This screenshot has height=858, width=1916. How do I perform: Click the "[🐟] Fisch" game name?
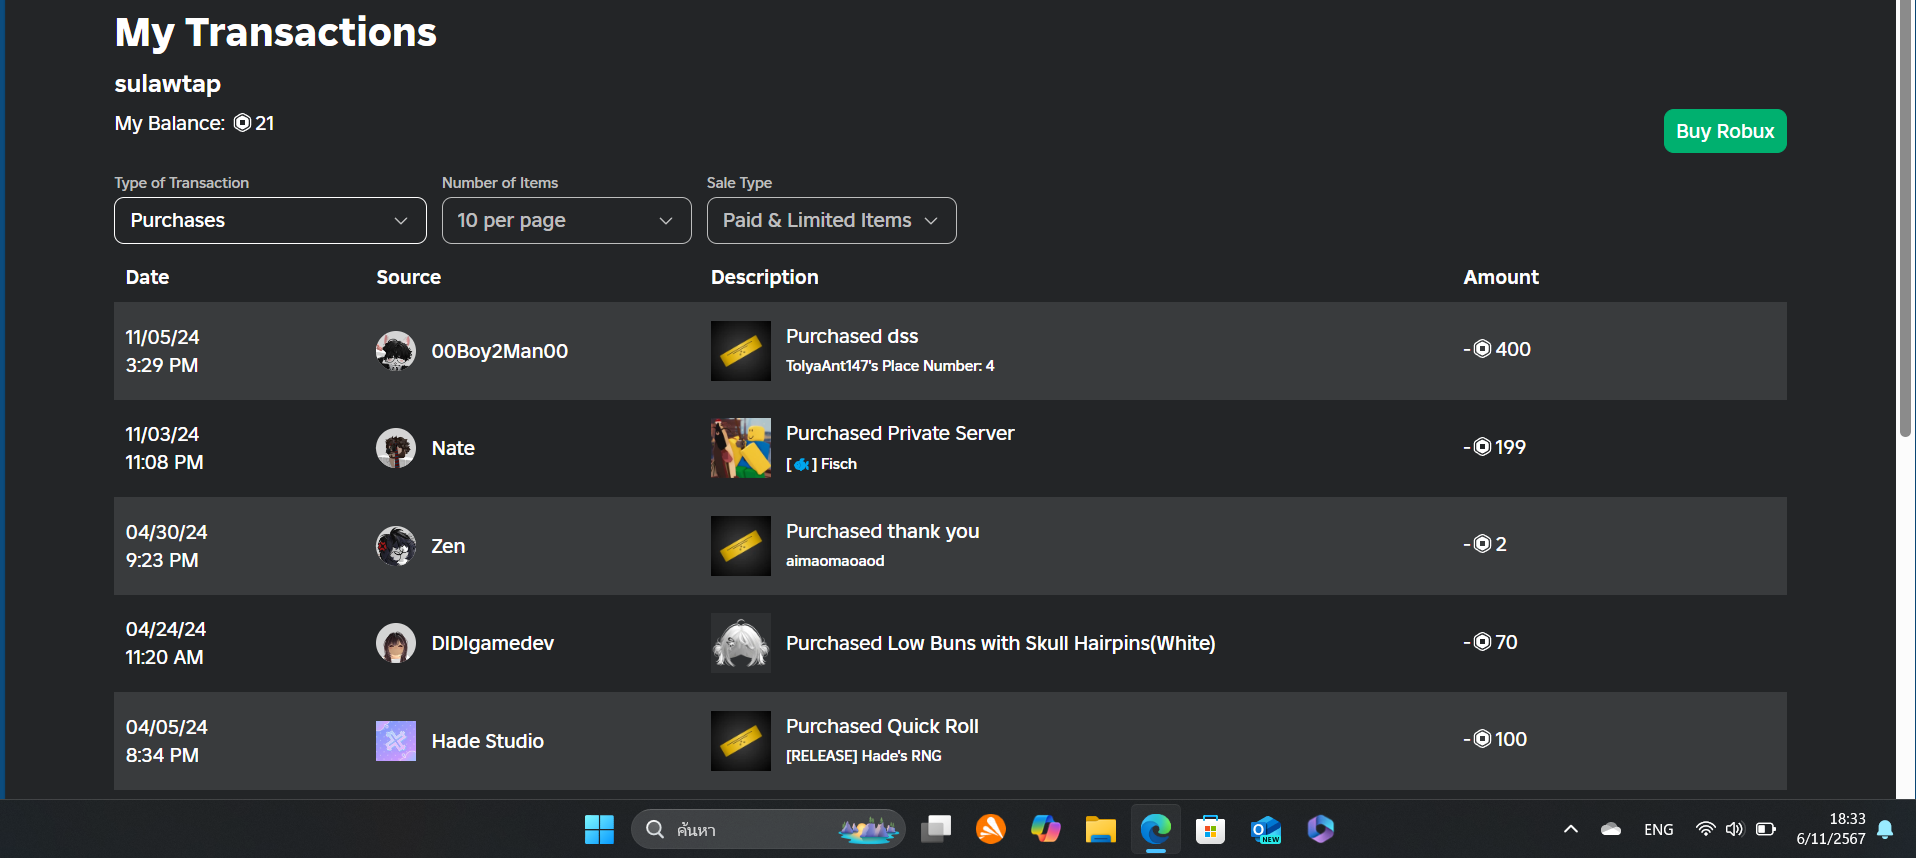[x=822, y=464]
